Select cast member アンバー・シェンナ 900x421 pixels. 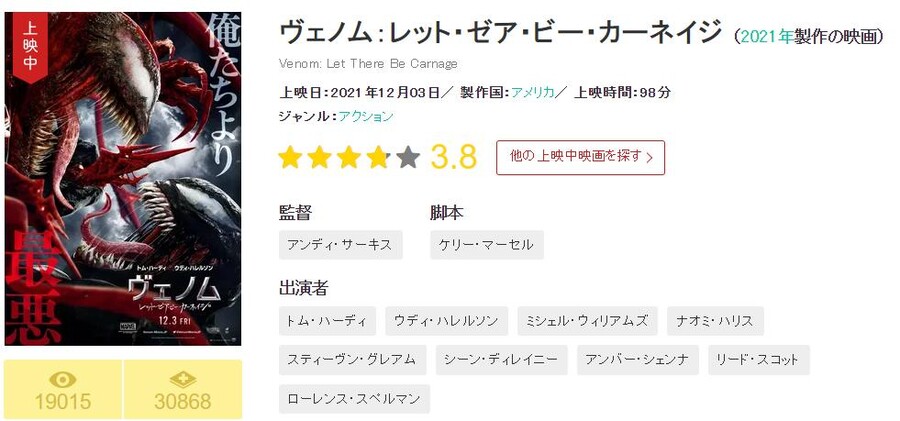[x=638, y=360]
